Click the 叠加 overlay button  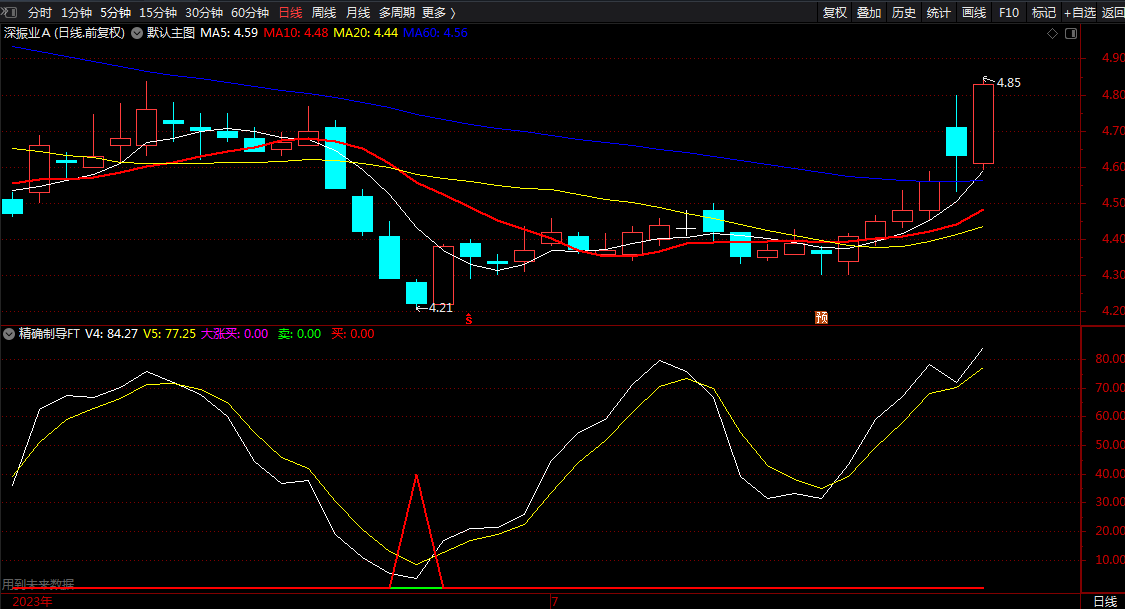click(869, 13)
